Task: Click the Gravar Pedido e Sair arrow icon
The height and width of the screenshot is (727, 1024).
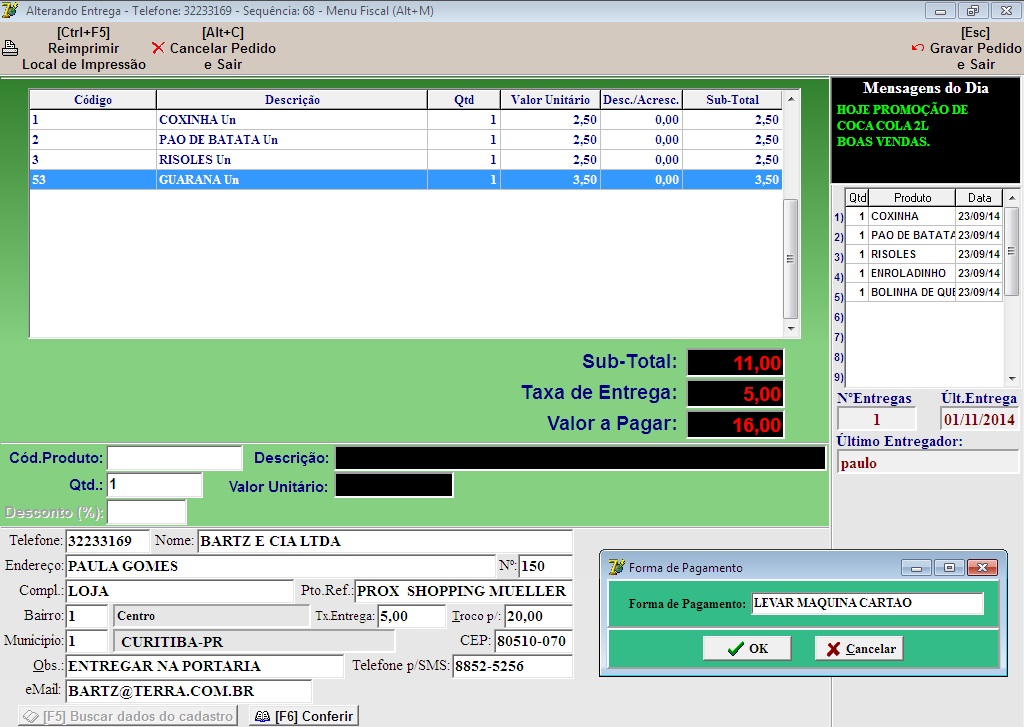Action: tap(918, 48)
